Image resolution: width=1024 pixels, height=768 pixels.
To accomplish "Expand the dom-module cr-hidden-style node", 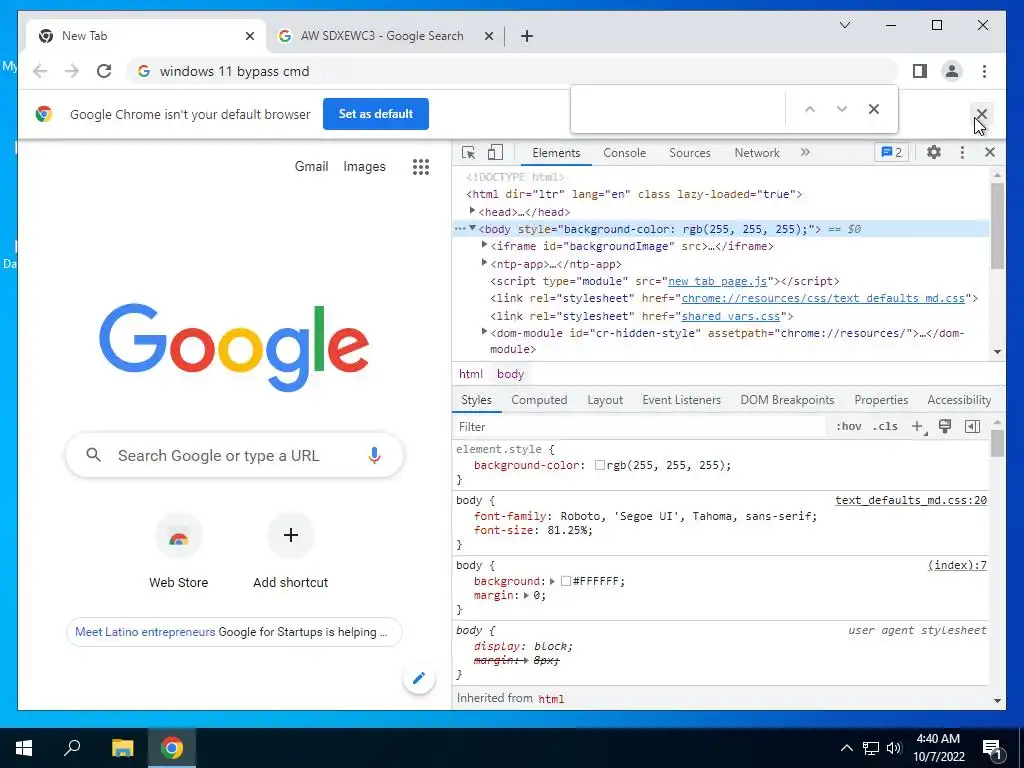I will coord(485,332).
